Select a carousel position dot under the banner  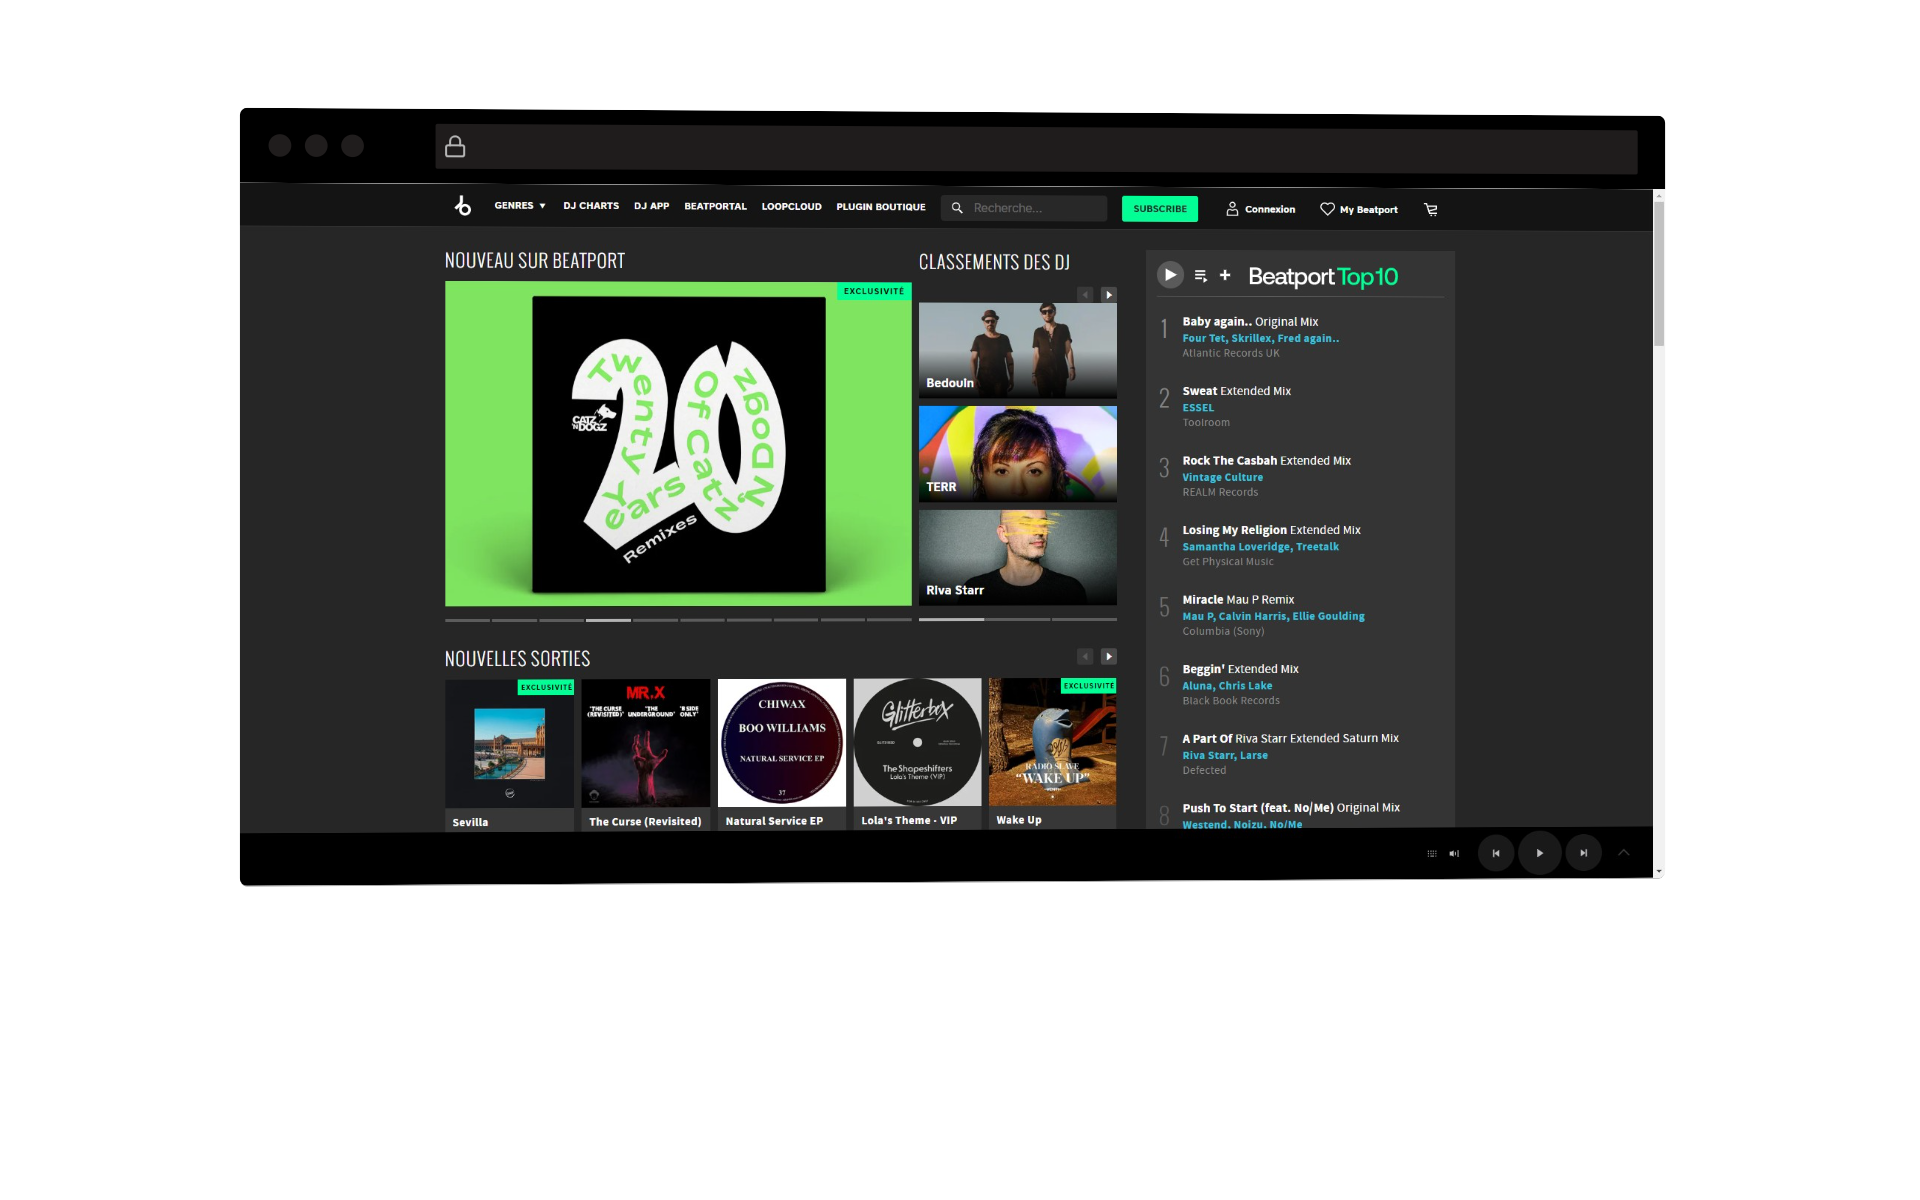coord(608,620)
